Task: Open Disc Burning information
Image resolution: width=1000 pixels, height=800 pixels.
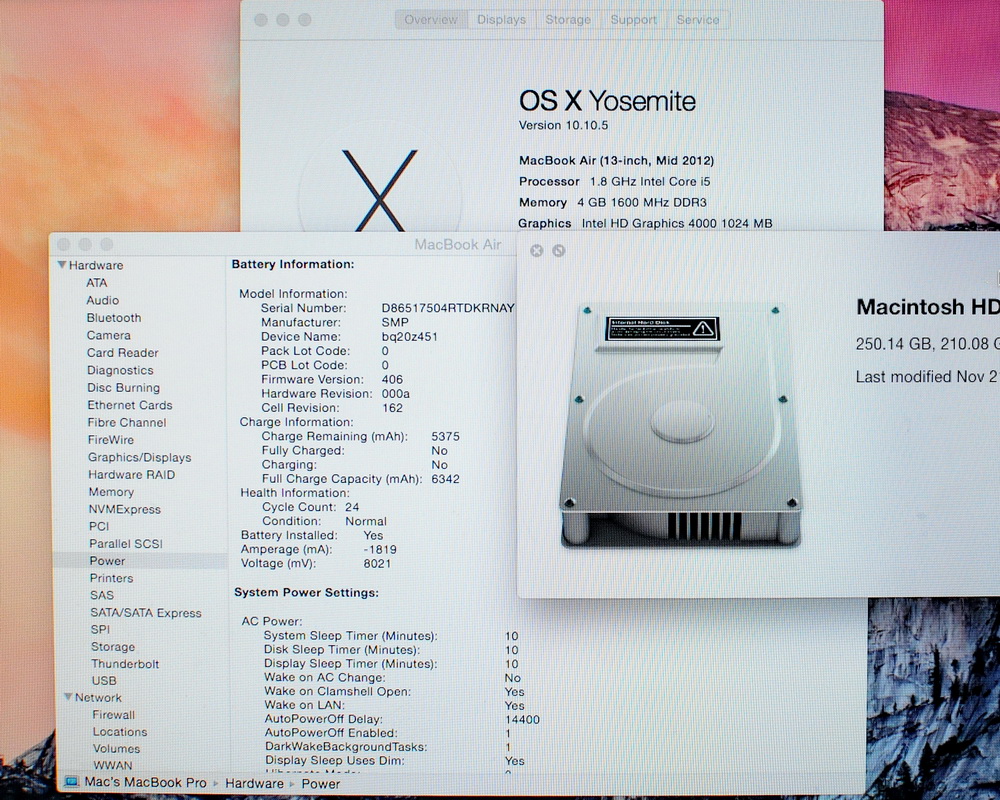Action: (x=124, y=387)
